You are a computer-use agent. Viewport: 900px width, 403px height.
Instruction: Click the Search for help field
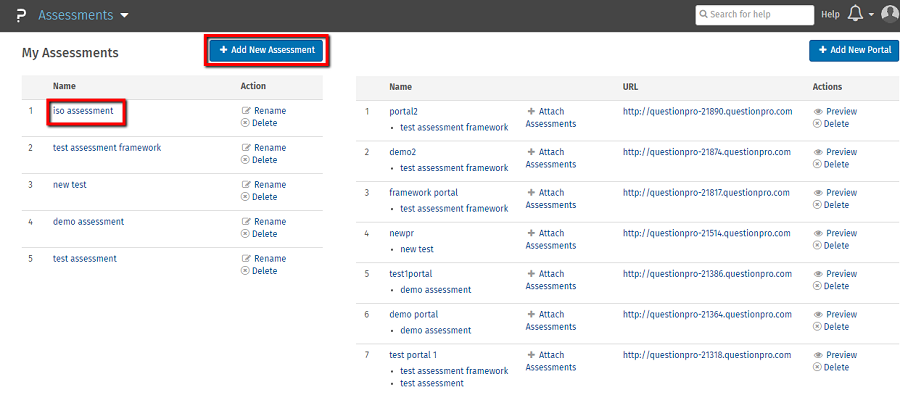759,15
